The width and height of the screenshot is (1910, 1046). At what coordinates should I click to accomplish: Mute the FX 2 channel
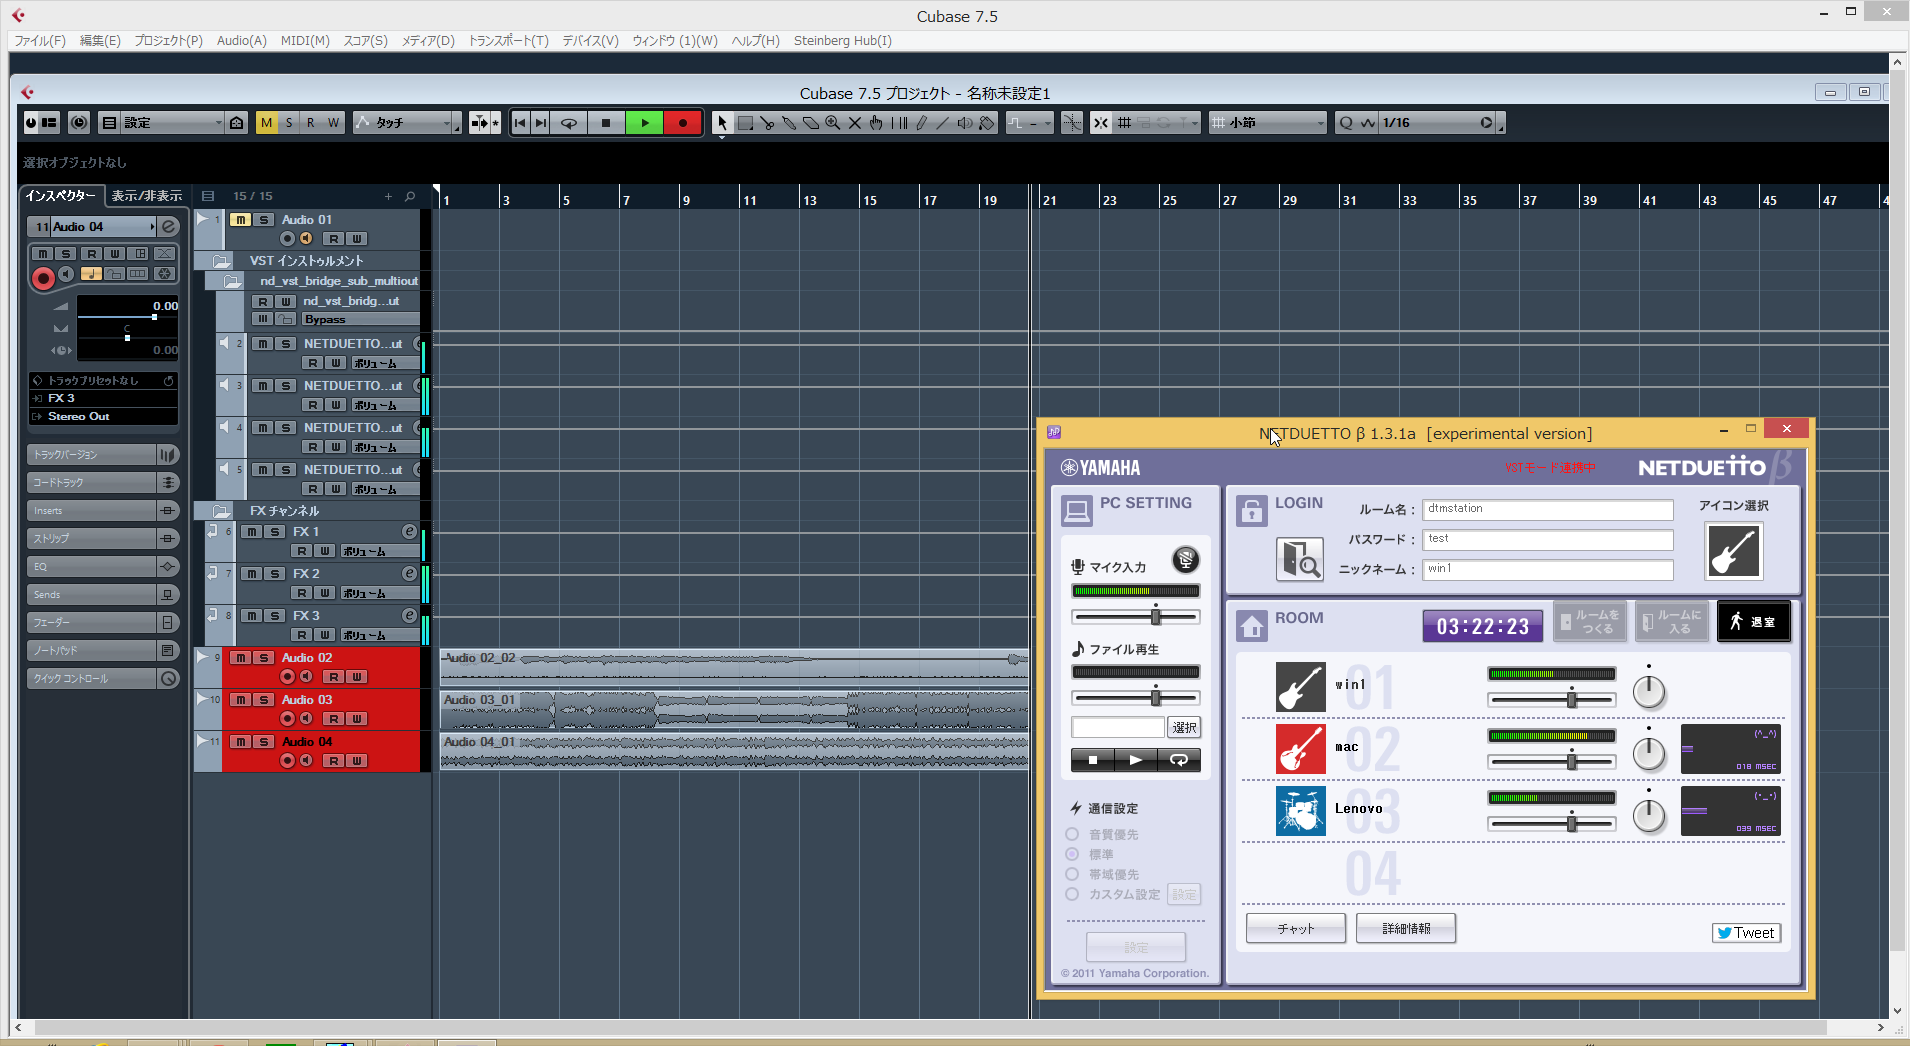pyautogui.click(x=252, y=574)
